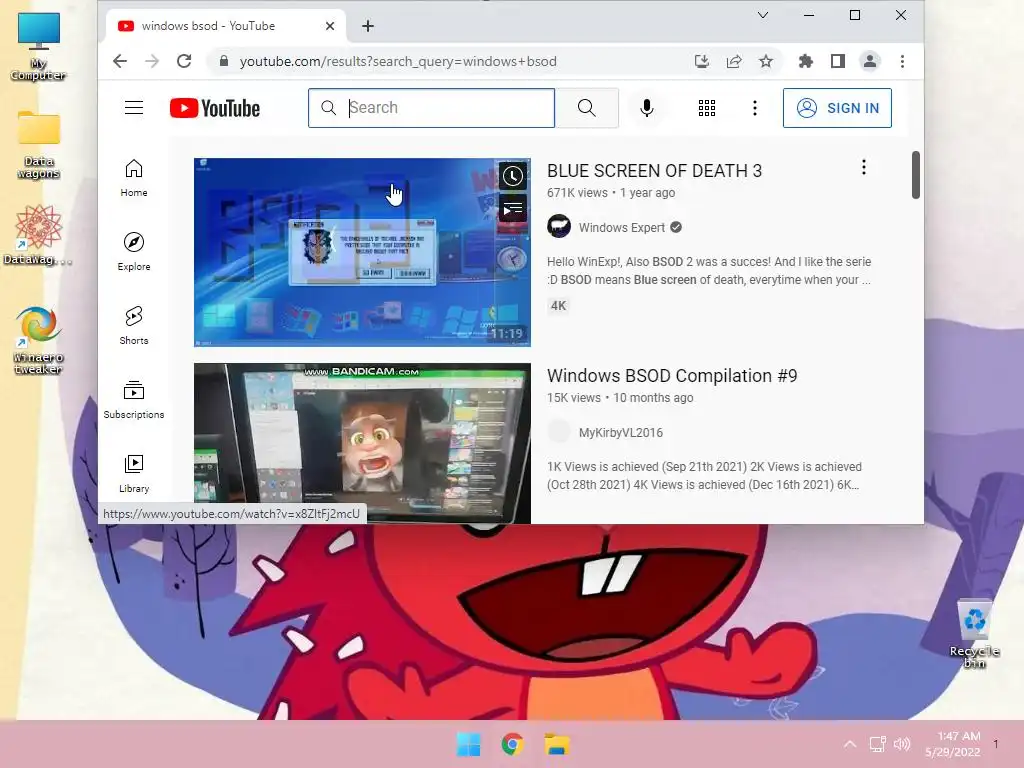The width and height of the screenshot is (1024, 768).
Task: Open File Explorer from taskbar
Action: tap(557, 744)
